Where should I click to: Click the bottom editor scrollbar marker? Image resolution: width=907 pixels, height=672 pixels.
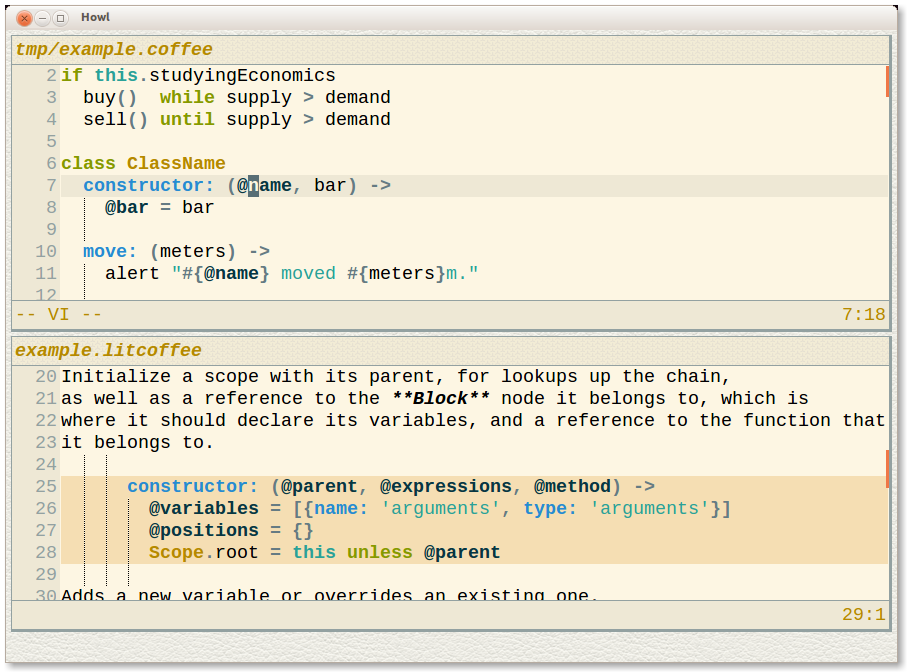point(887,469)
